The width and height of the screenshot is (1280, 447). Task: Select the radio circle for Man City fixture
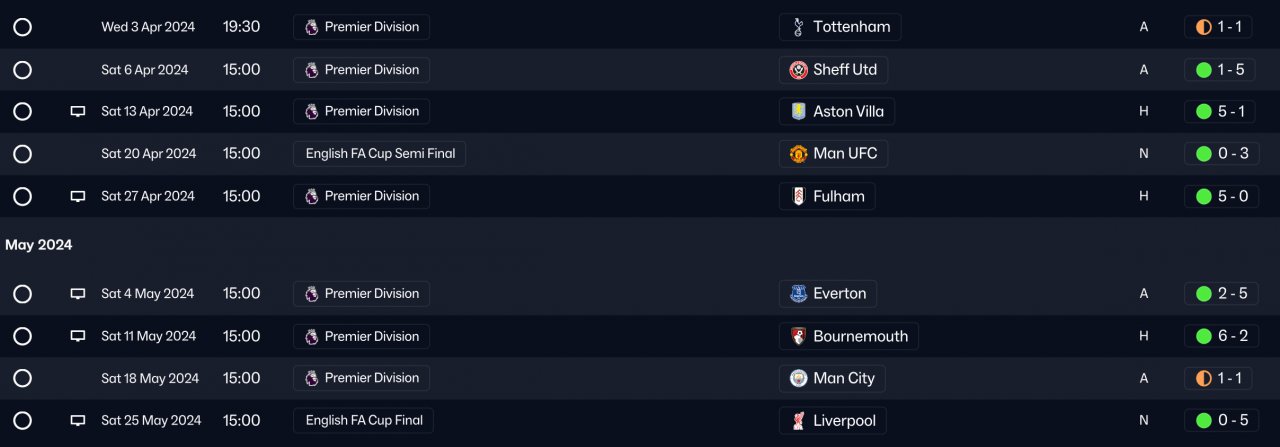(x=22, y=379)
